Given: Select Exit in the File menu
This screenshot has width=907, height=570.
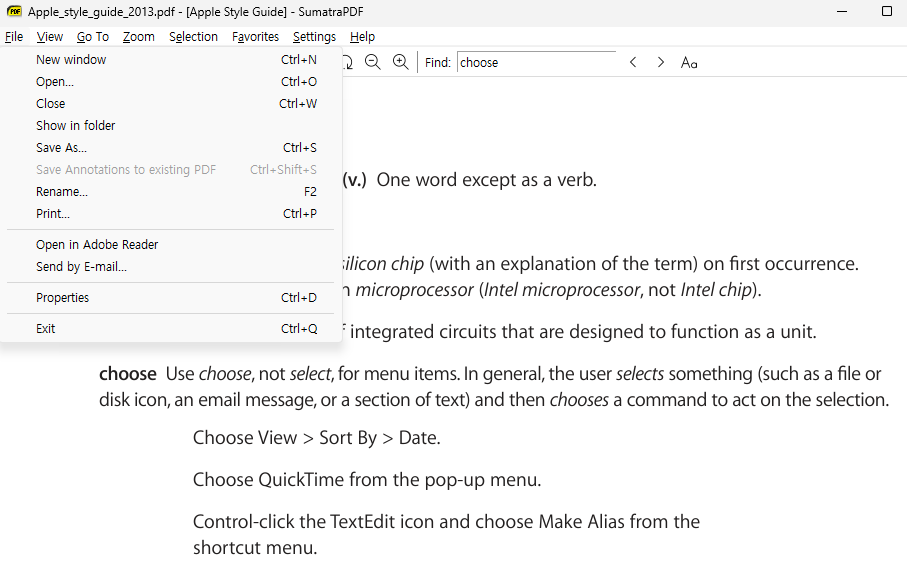Looking at the screenshot, I should point(171,329).
